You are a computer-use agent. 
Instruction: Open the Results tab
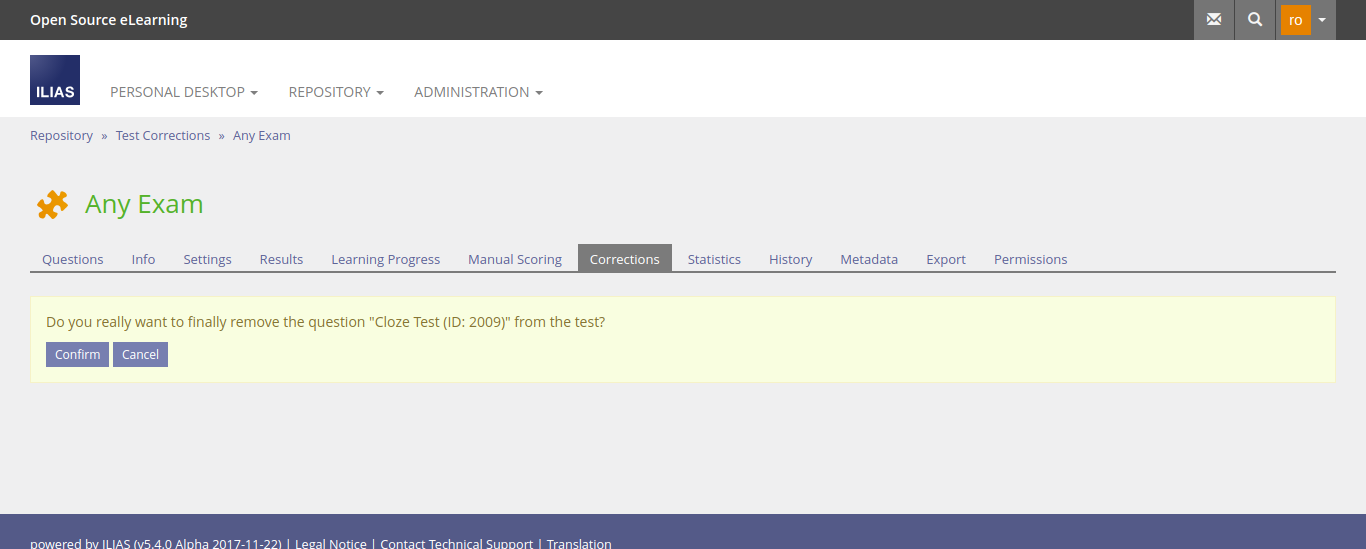point(281,259)
